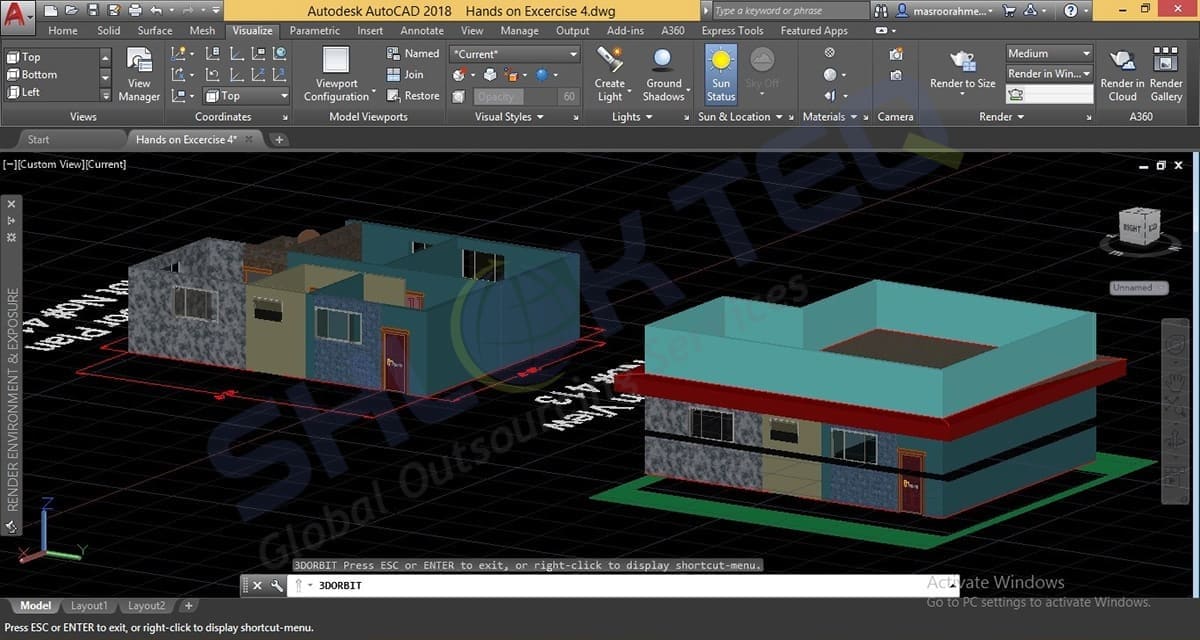Image resolution: width=1200 pixels, height=640 pixels.
Task: Open the Parametric ribbon tab
Action: (x=315, y=31)
